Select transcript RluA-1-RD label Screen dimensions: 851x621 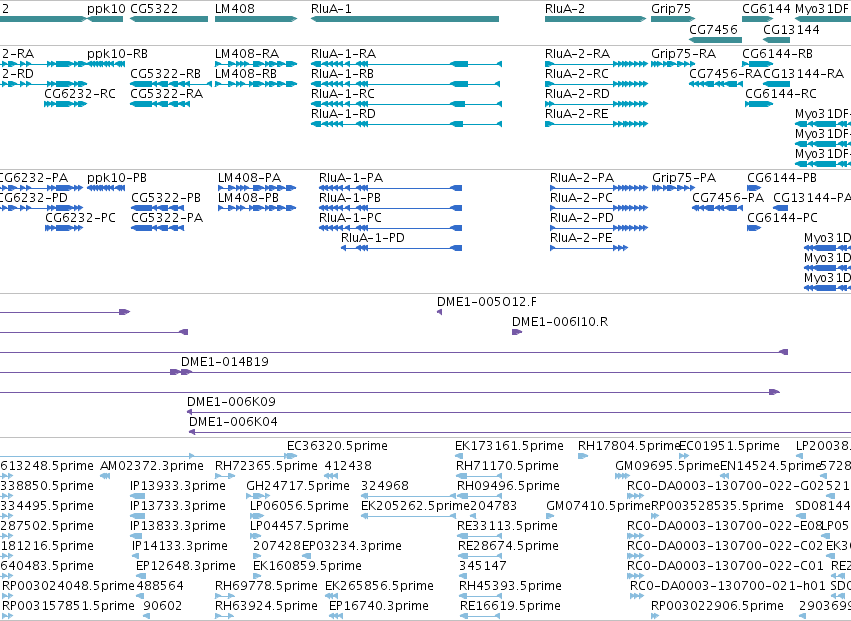click(343, 114)
